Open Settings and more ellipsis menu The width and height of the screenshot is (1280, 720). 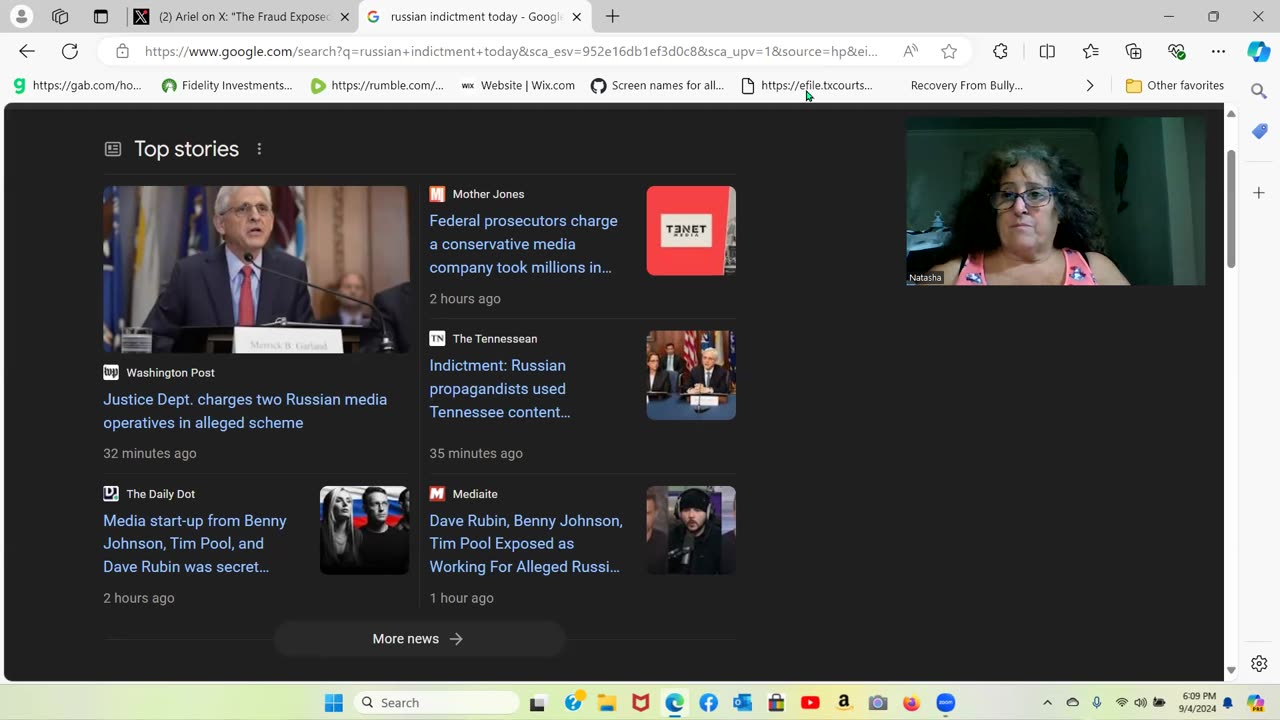pos(1218,51)
